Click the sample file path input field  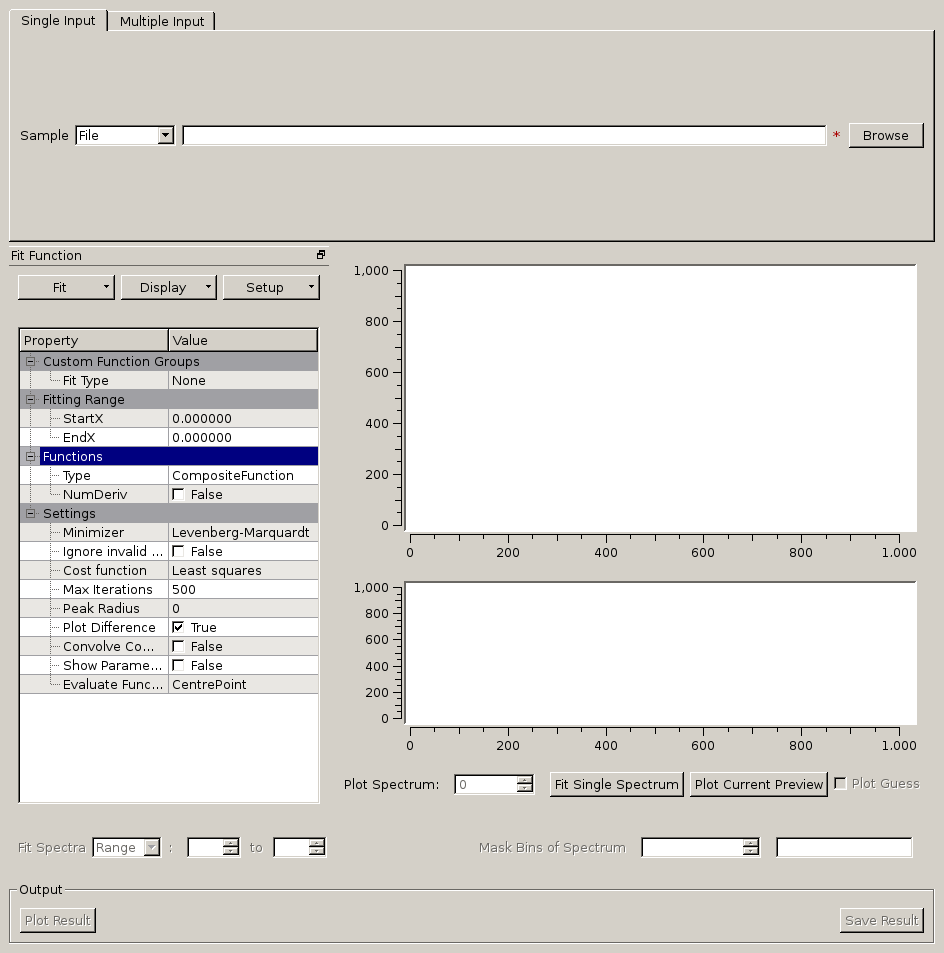pos(504,136)
